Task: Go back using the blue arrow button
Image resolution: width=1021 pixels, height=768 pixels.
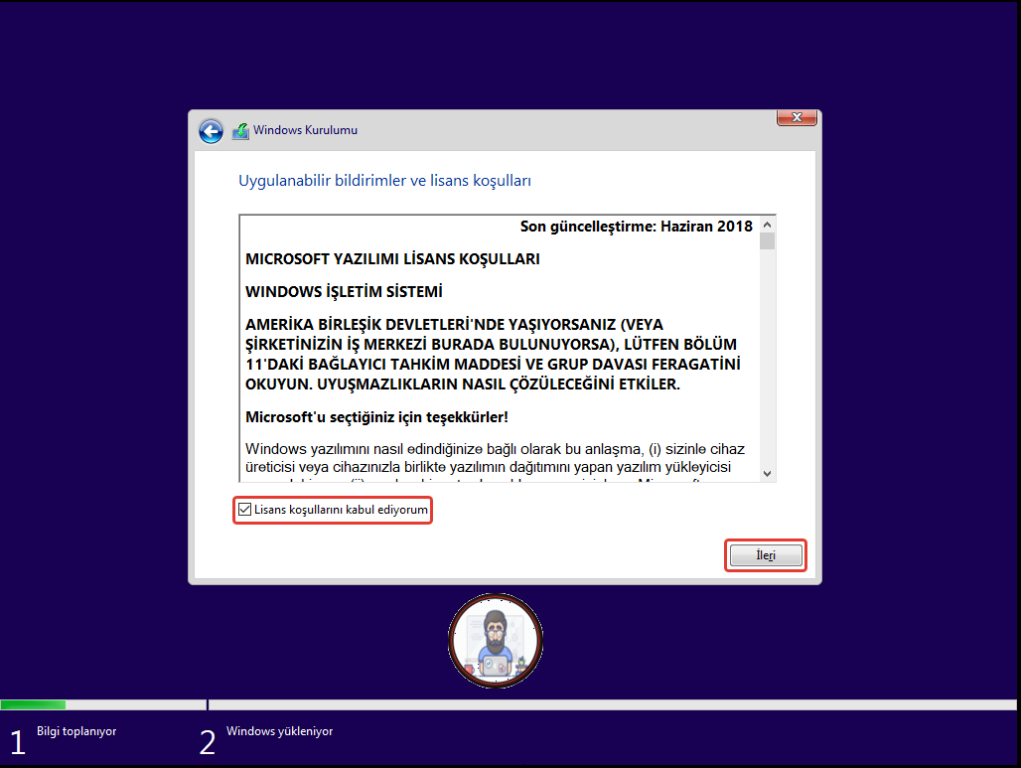Action: [210, 131]
